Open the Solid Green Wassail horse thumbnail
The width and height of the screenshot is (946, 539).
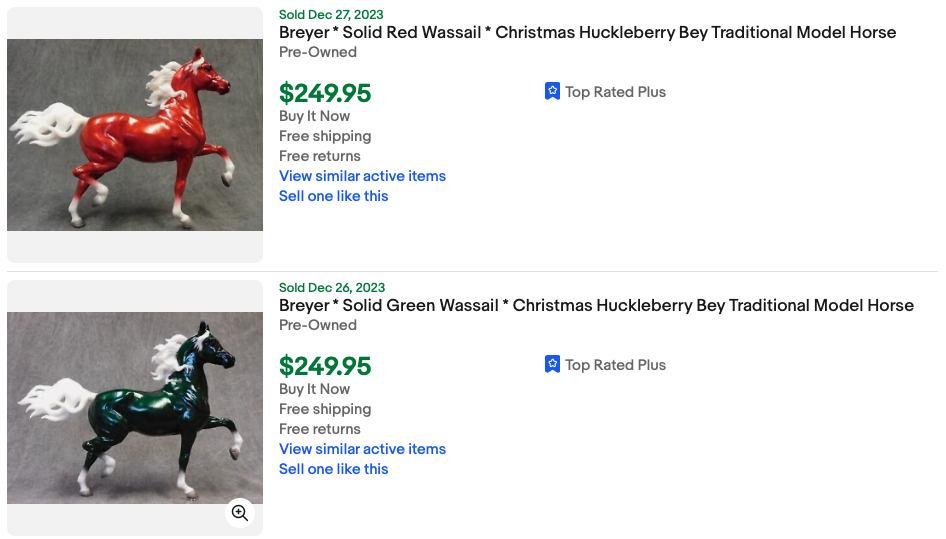point(135,408)
